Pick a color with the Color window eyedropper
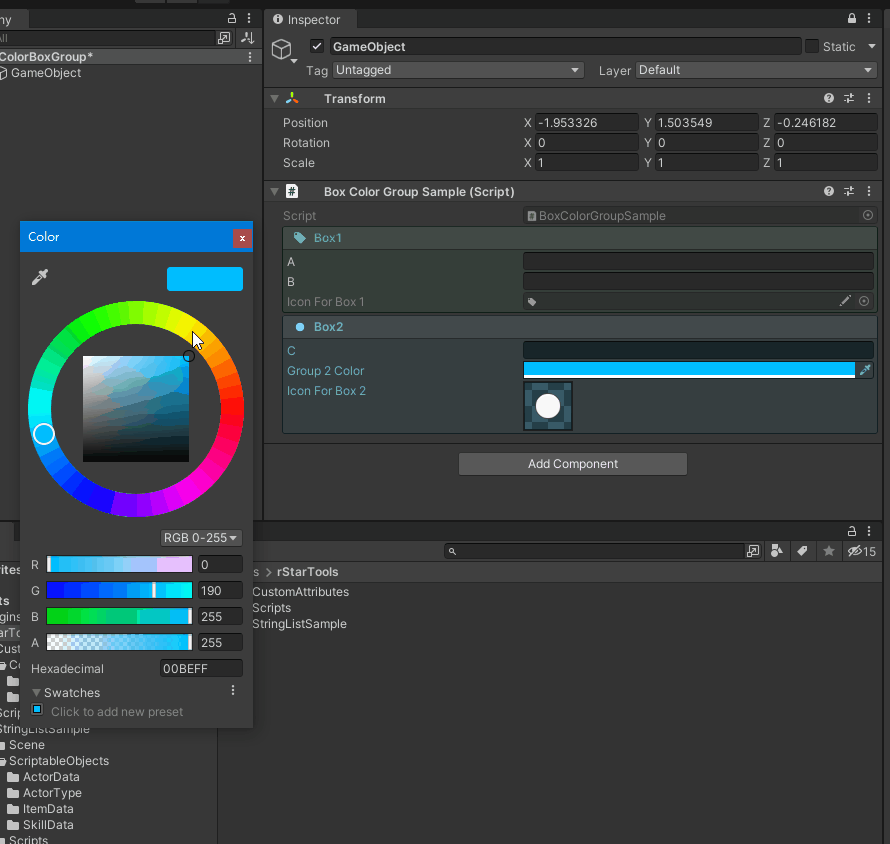Viewport: 890px width, 844px height. click(x=40, y=277)
